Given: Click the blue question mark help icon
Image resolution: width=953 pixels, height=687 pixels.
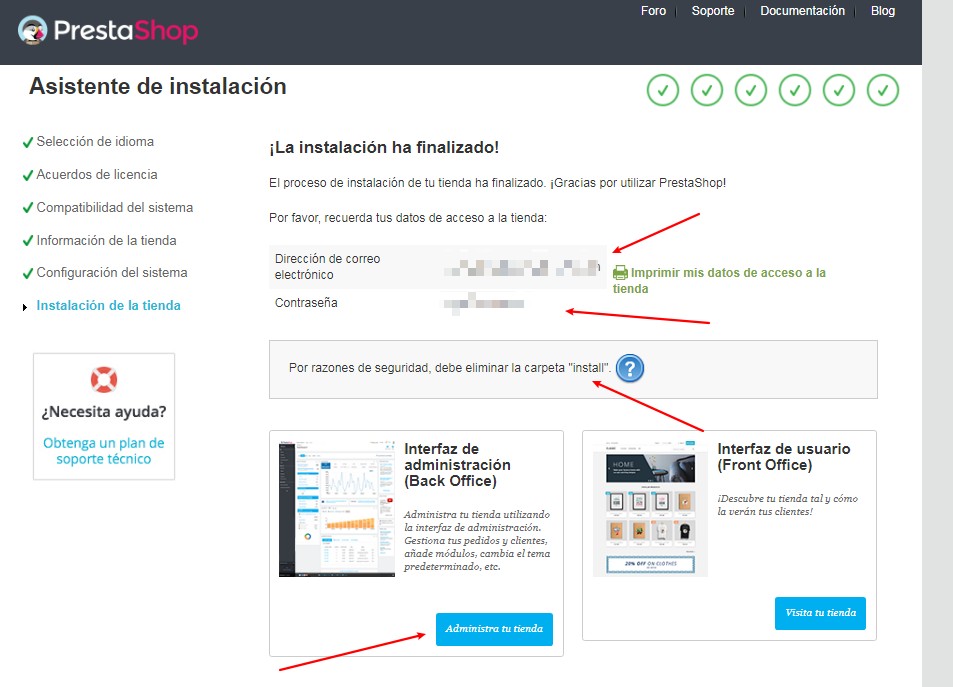Looking at the screenshot, I should (x=629, y=369).
